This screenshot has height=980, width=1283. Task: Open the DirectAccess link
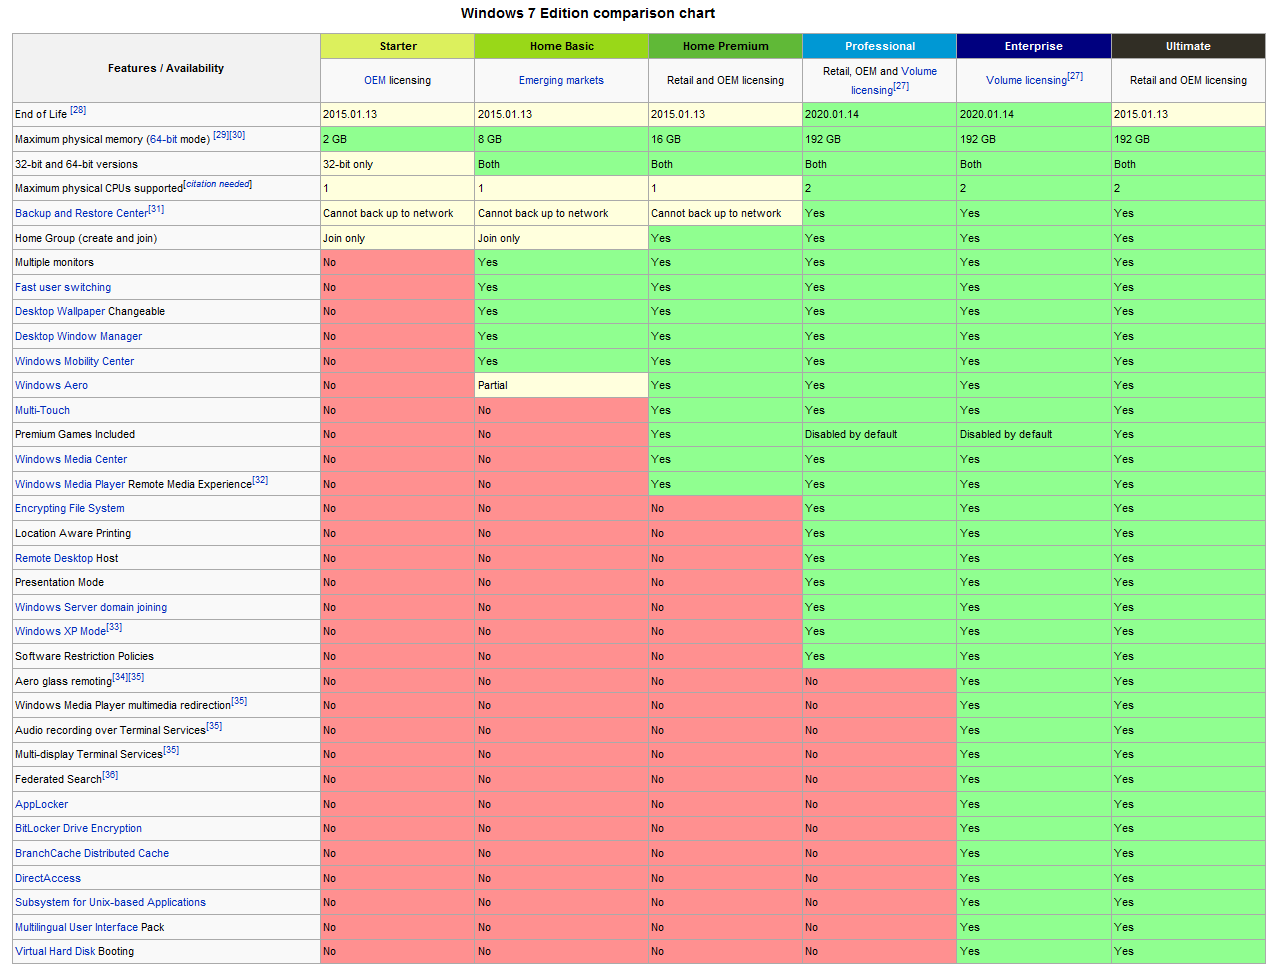coord(48,878)
